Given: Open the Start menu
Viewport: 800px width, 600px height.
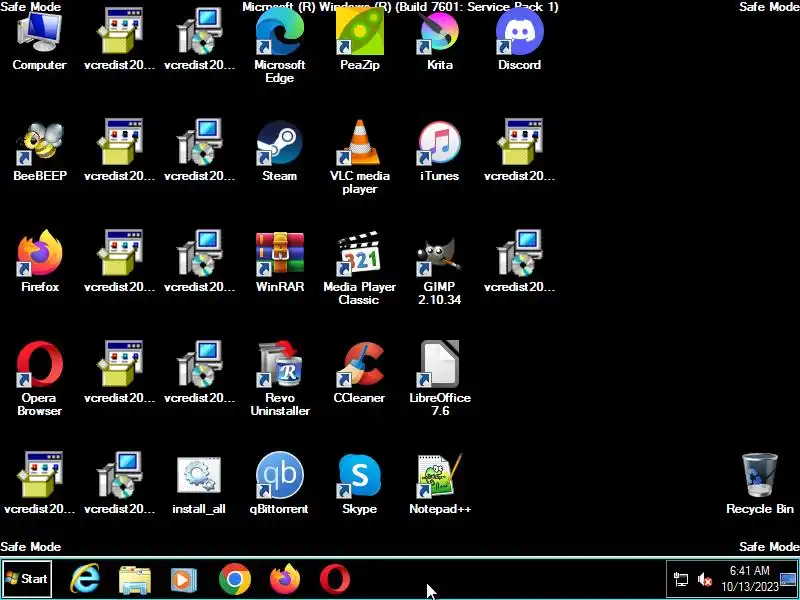Looking at the screenshot, I should 27,579.
